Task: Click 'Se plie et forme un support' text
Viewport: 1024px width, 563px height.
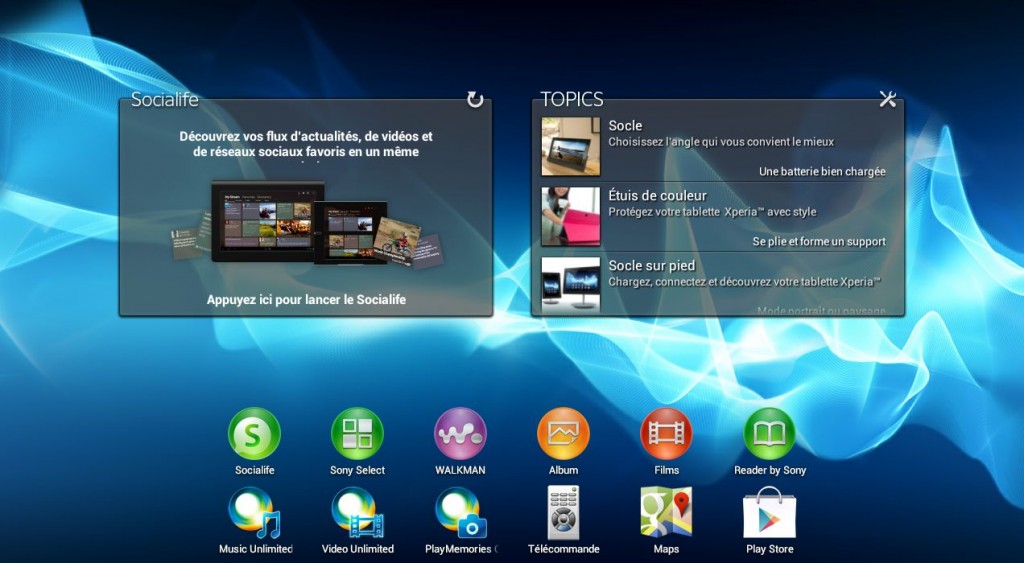Action: (x=819, y=242)
